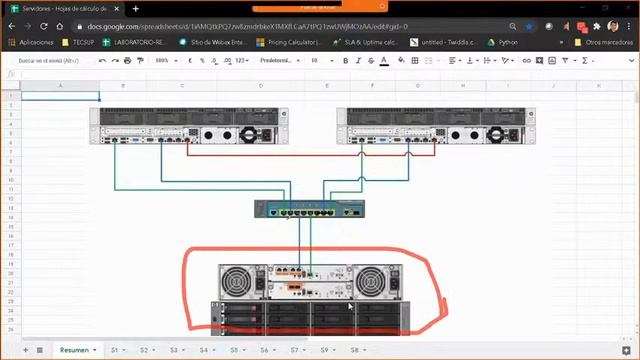Create a filter from toolbar
This screenshot has width=640, height=360.
[x=565, y=60]
